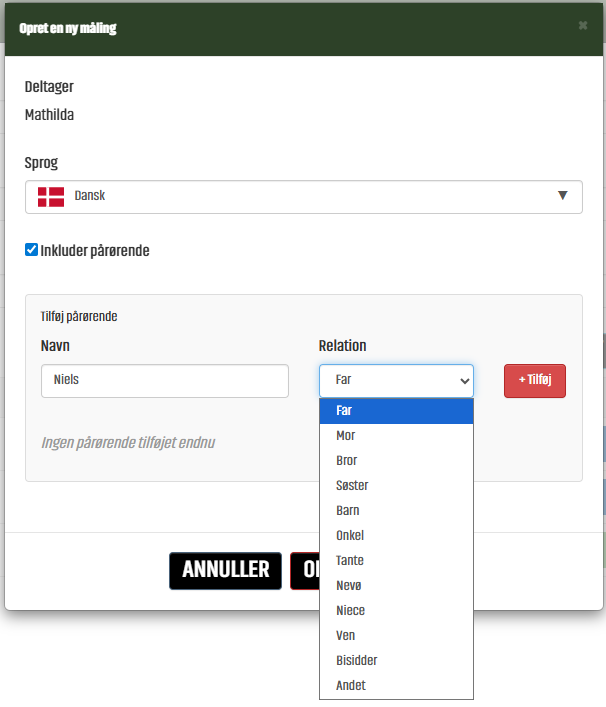Select Bisidder as relation

coord(395,661)
